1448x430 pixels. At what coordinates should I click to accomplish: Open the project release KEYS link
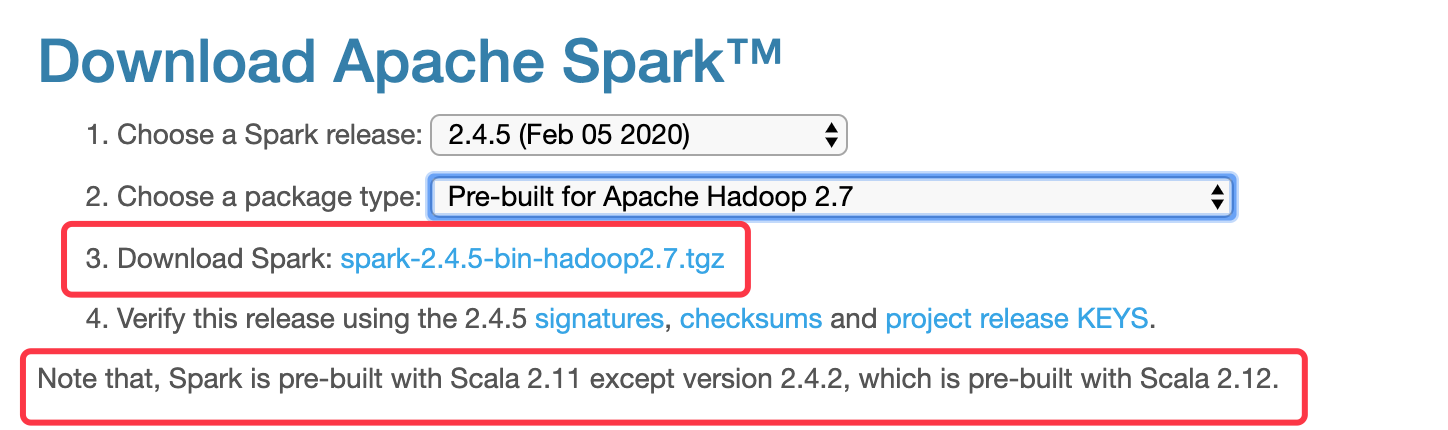pos(1016,319)
